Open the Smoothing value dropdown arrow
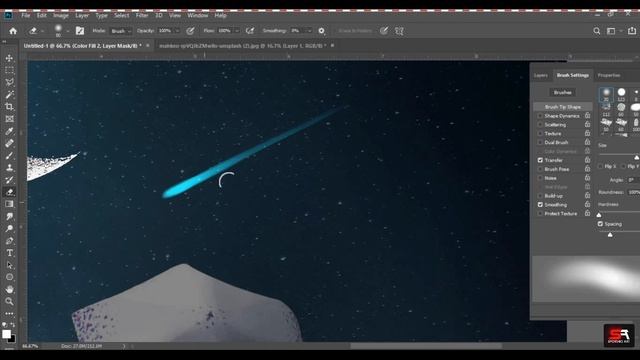Image resolution: width=640 pixels, height=360 pixels. tap(309, 31)
